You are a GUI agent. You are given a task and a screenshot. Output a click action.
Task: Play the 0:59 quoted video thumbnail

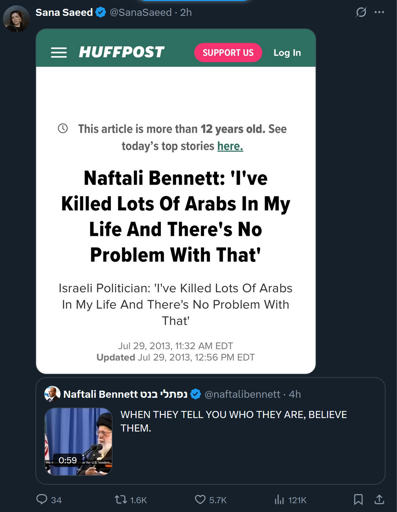point(79,441)
